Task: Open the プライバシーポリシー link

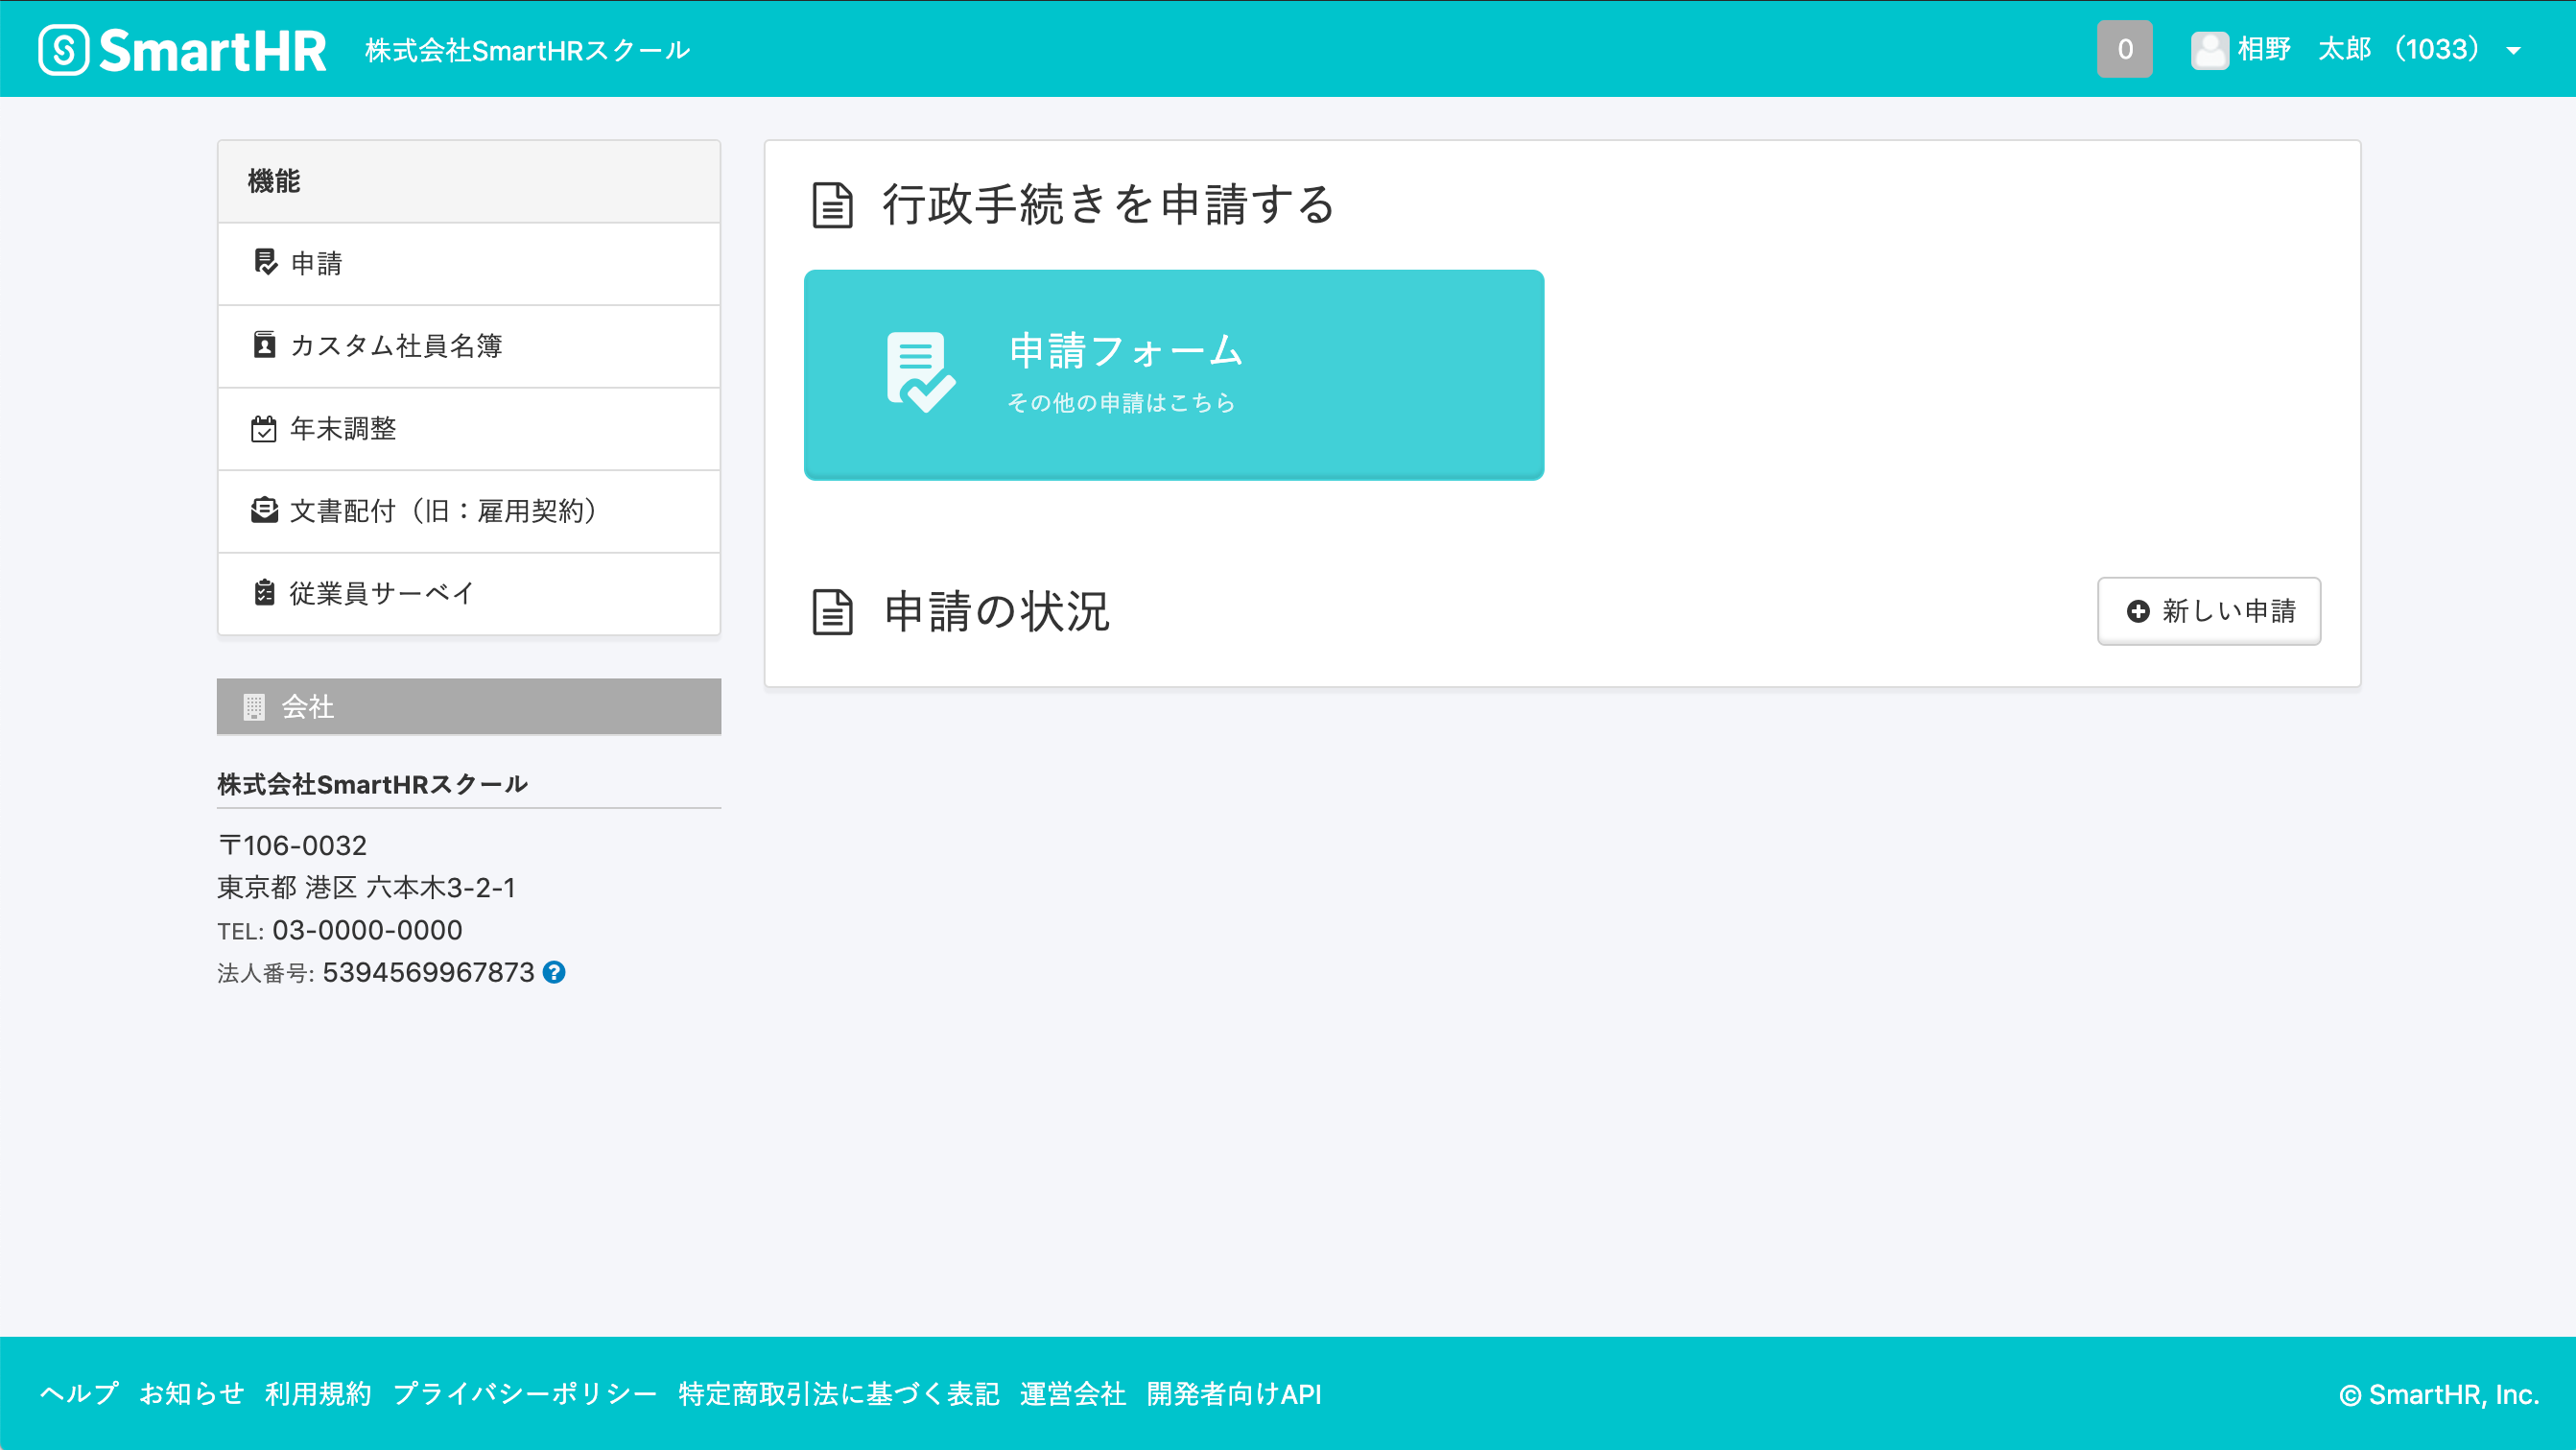Action: [x=524, y=1393]
